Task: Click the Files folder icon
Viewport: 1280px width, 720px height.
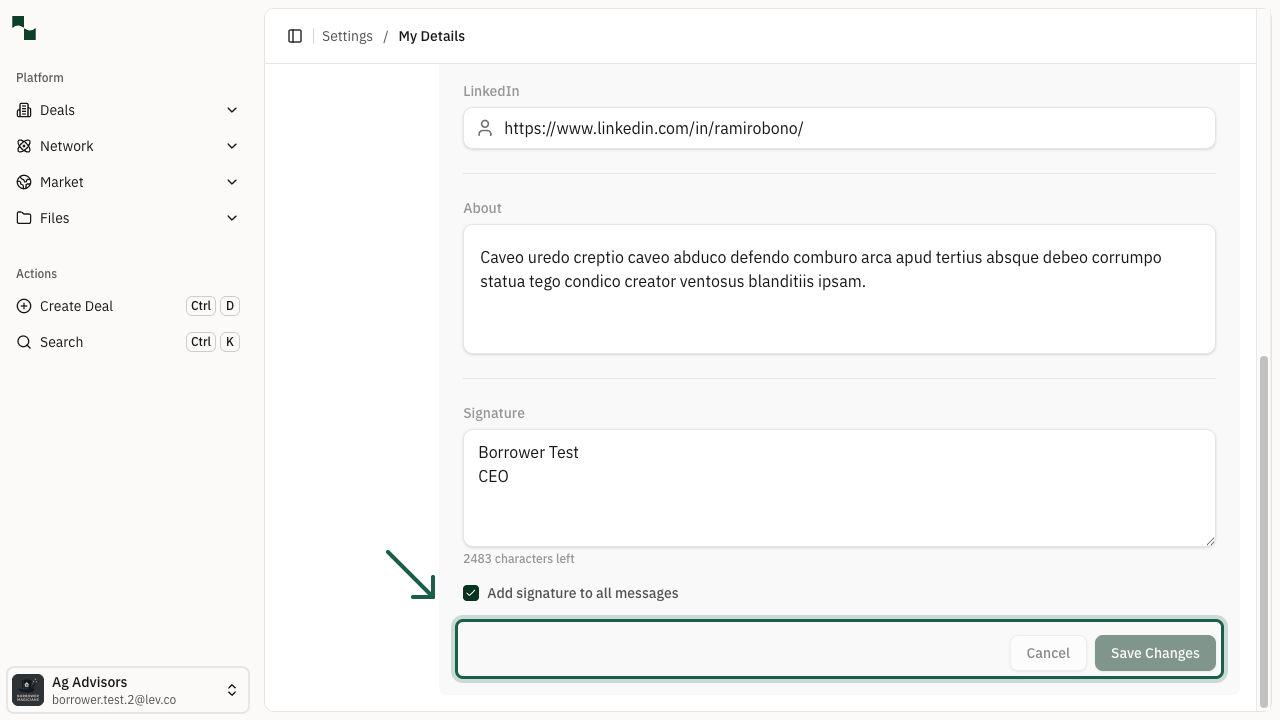Action: click(24, 218)
